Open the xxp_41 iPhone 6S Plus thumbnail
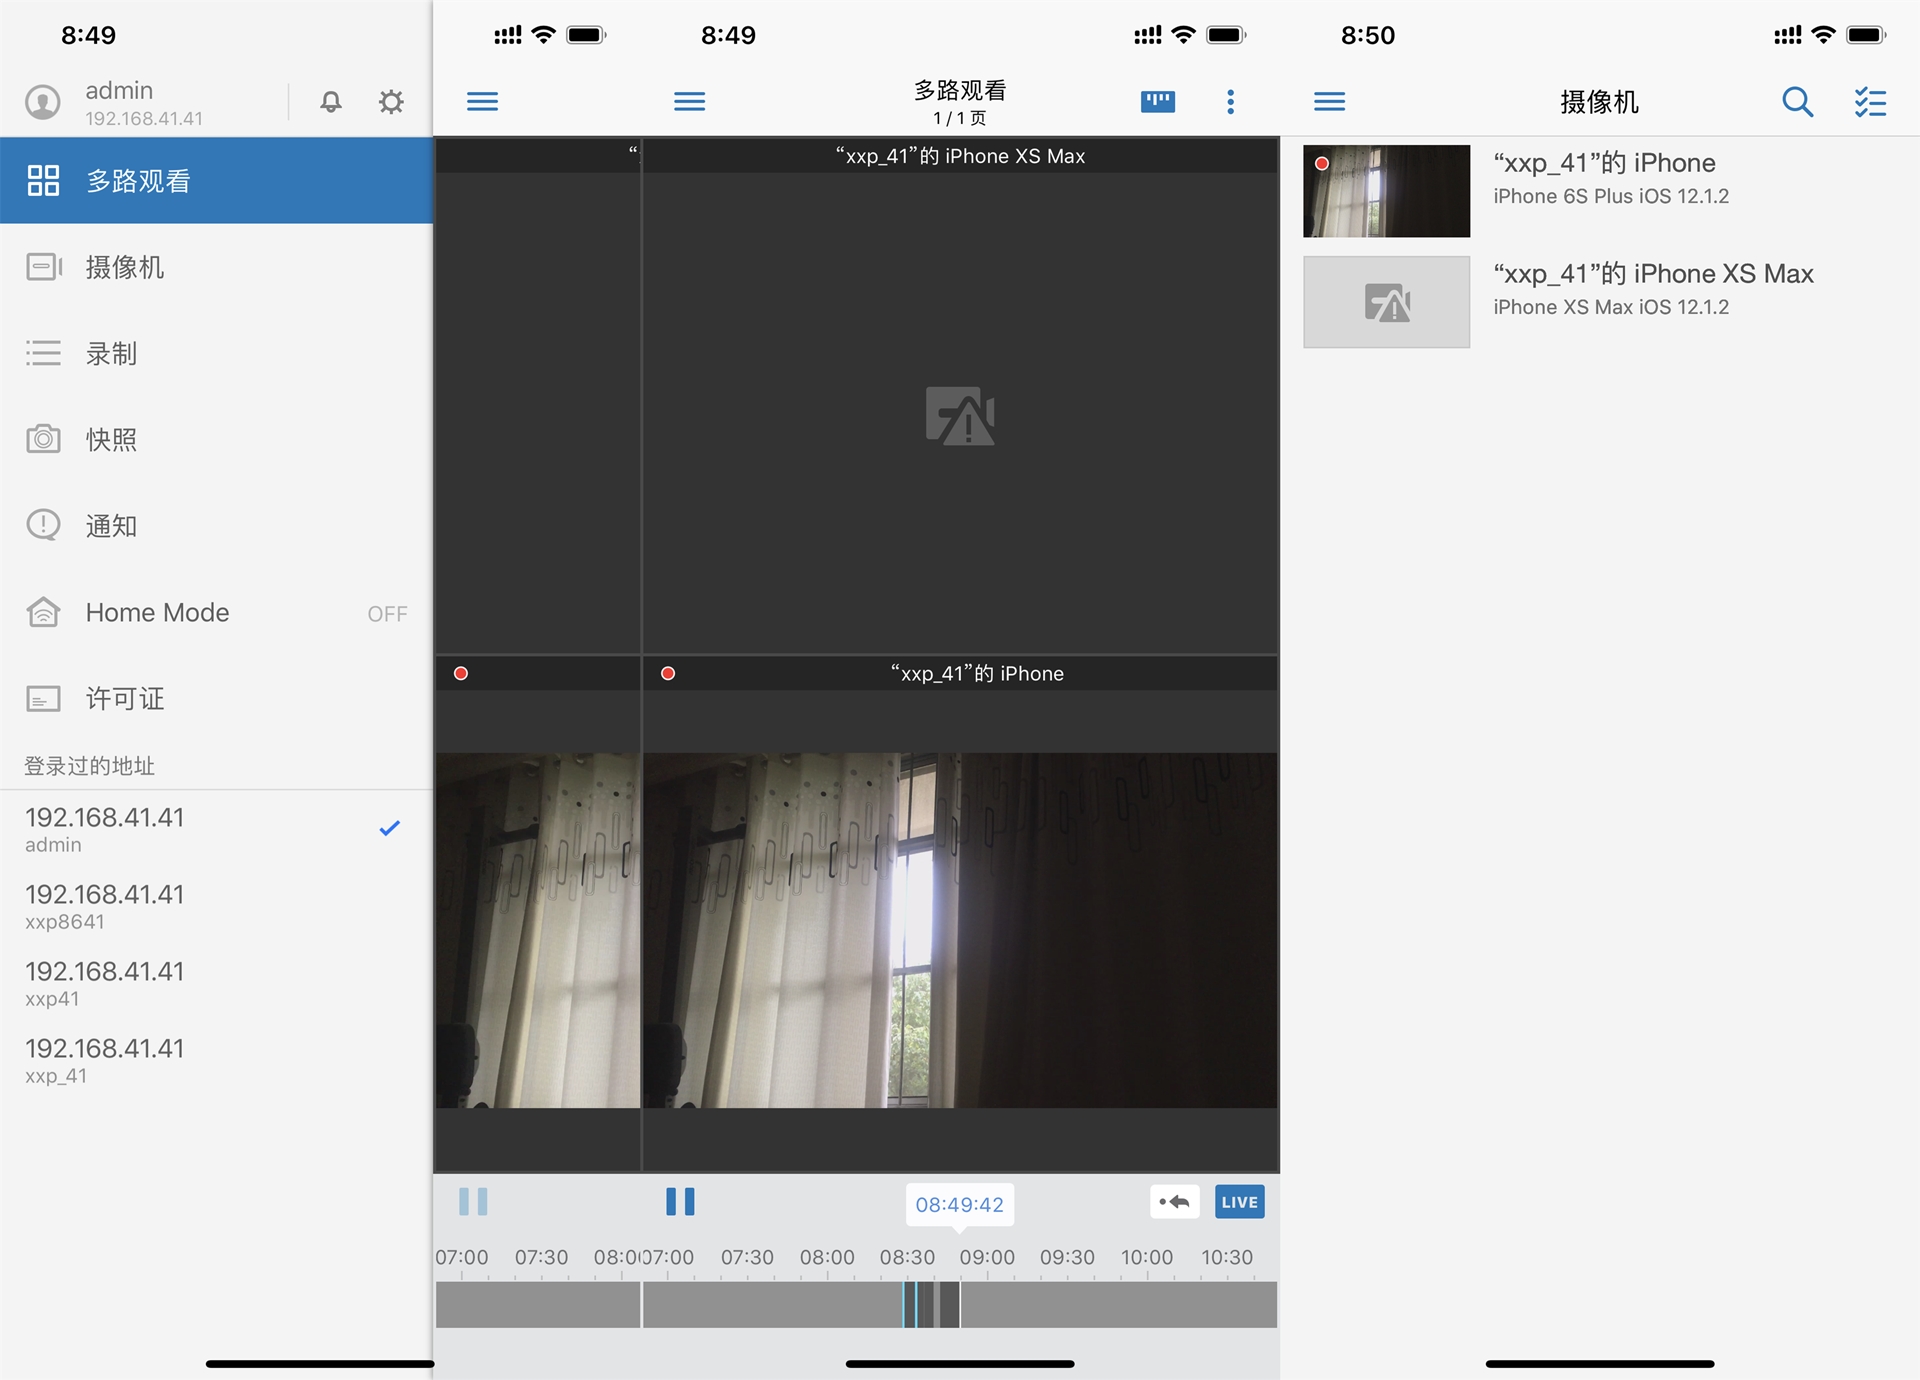The width and height of the screenshot is (1920, 1380). tap(1386, 190)
